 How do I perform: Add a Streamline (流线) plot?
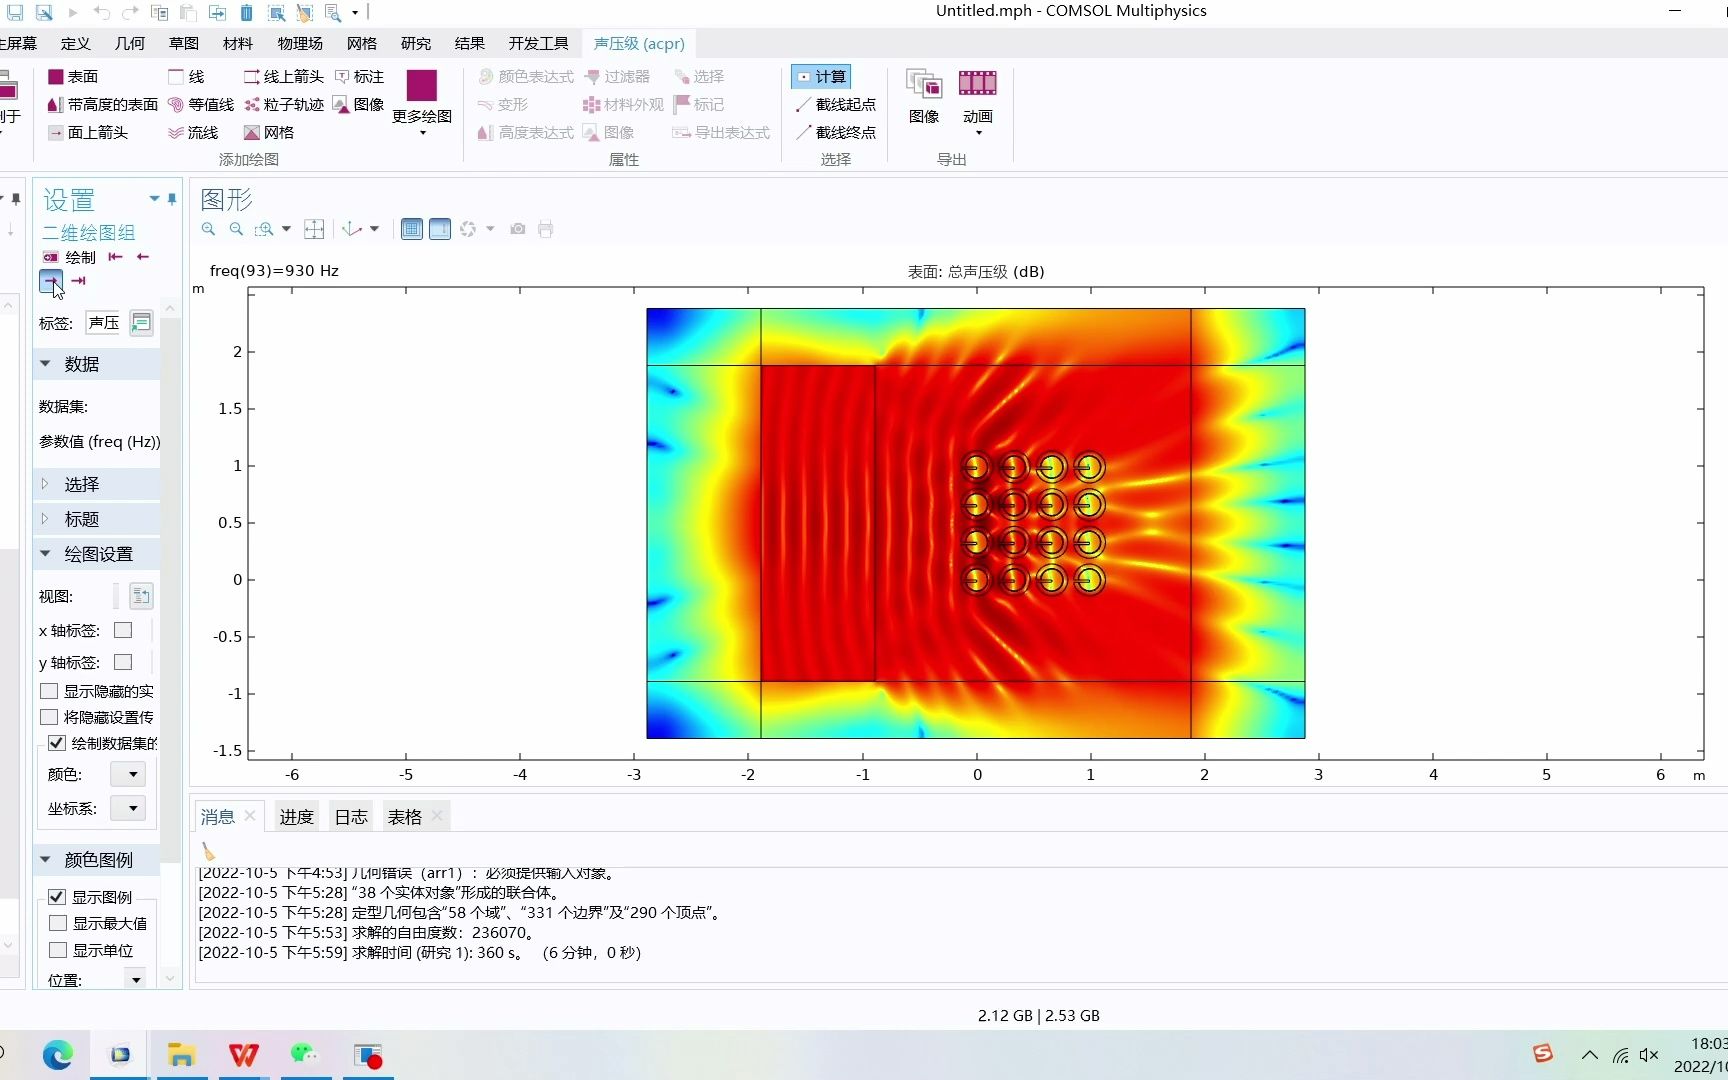tap(193, 132)
